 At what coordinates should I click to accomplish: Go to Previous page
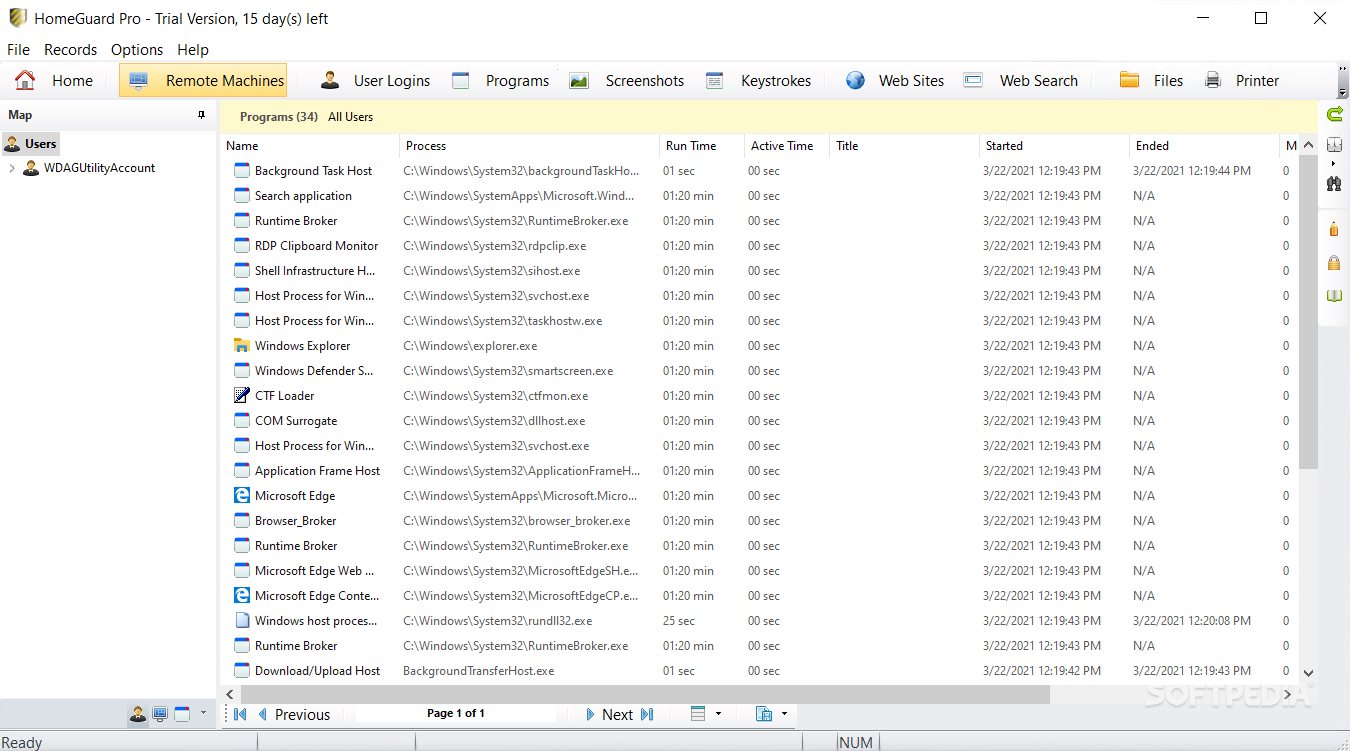[293, 714]
